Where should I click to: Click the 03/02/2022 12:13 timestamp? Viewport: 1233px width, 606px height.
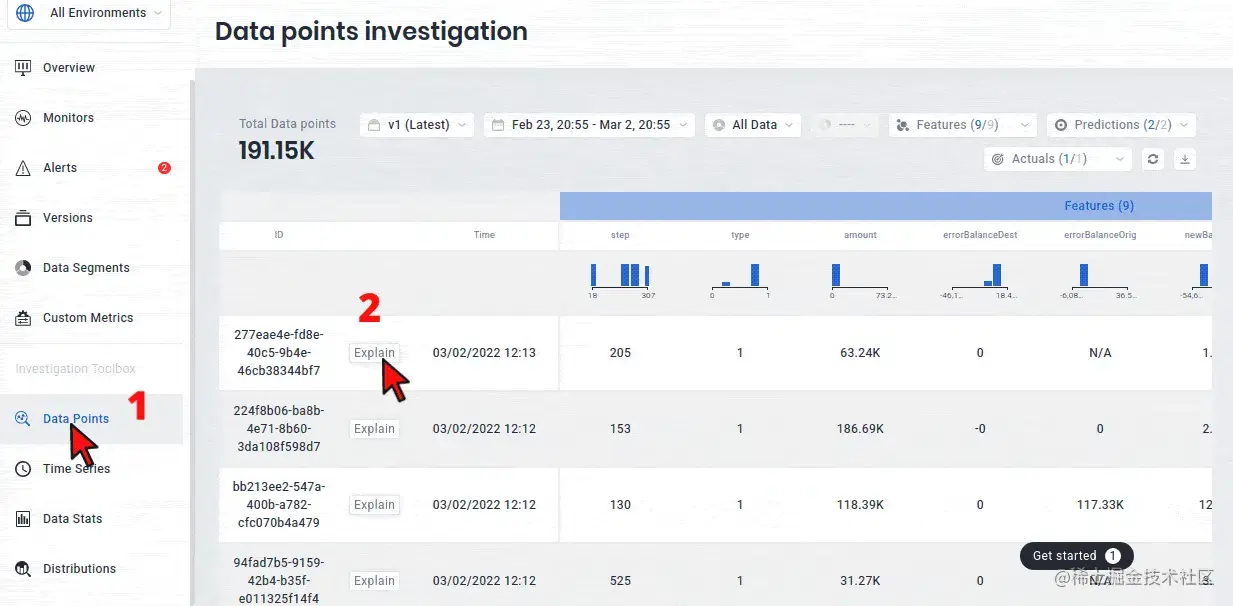[x=484, y=353]
